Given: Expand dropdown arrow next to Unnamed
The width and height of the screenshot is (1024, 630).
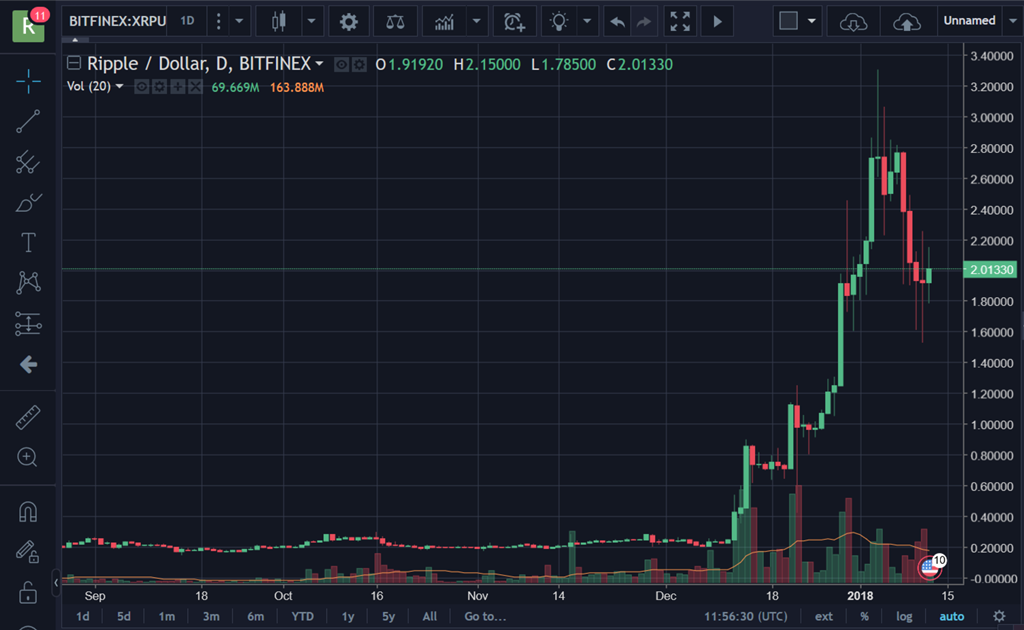Looking at the screenshot, I should coord(1013,22).
